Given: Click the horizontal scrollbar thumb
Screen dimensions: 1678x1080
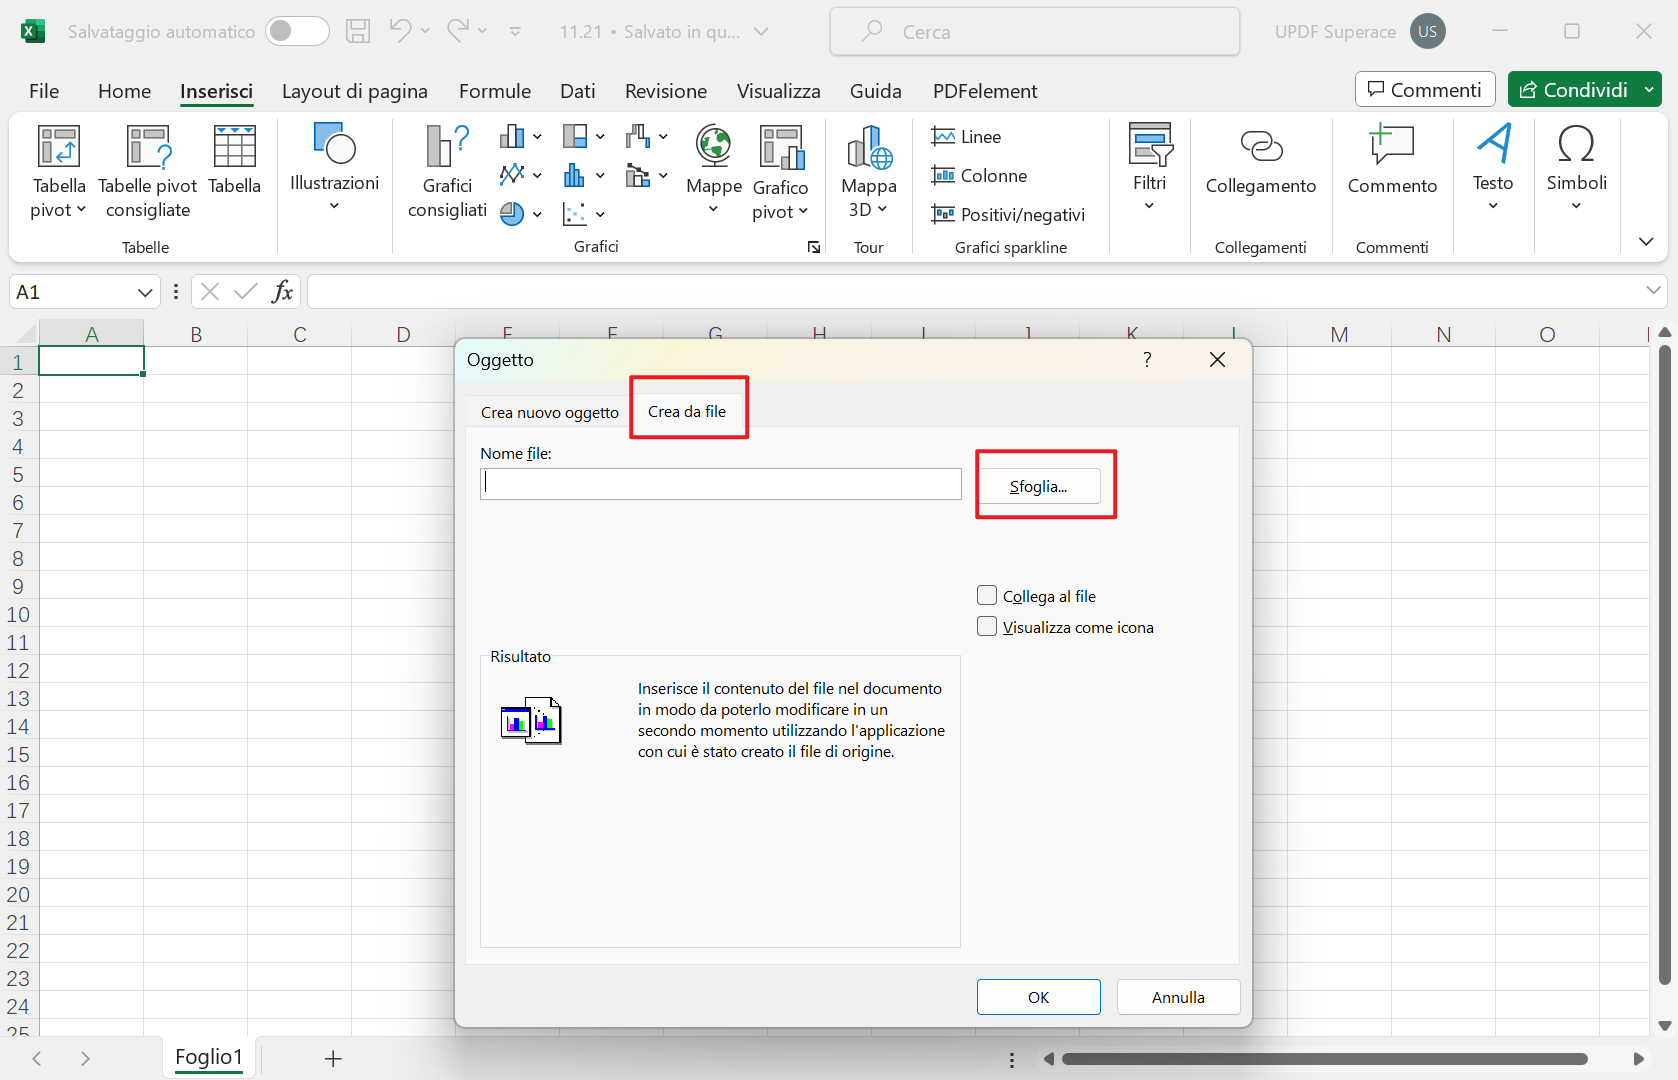Looking at the screenshot, I should click(1324, 1058).
